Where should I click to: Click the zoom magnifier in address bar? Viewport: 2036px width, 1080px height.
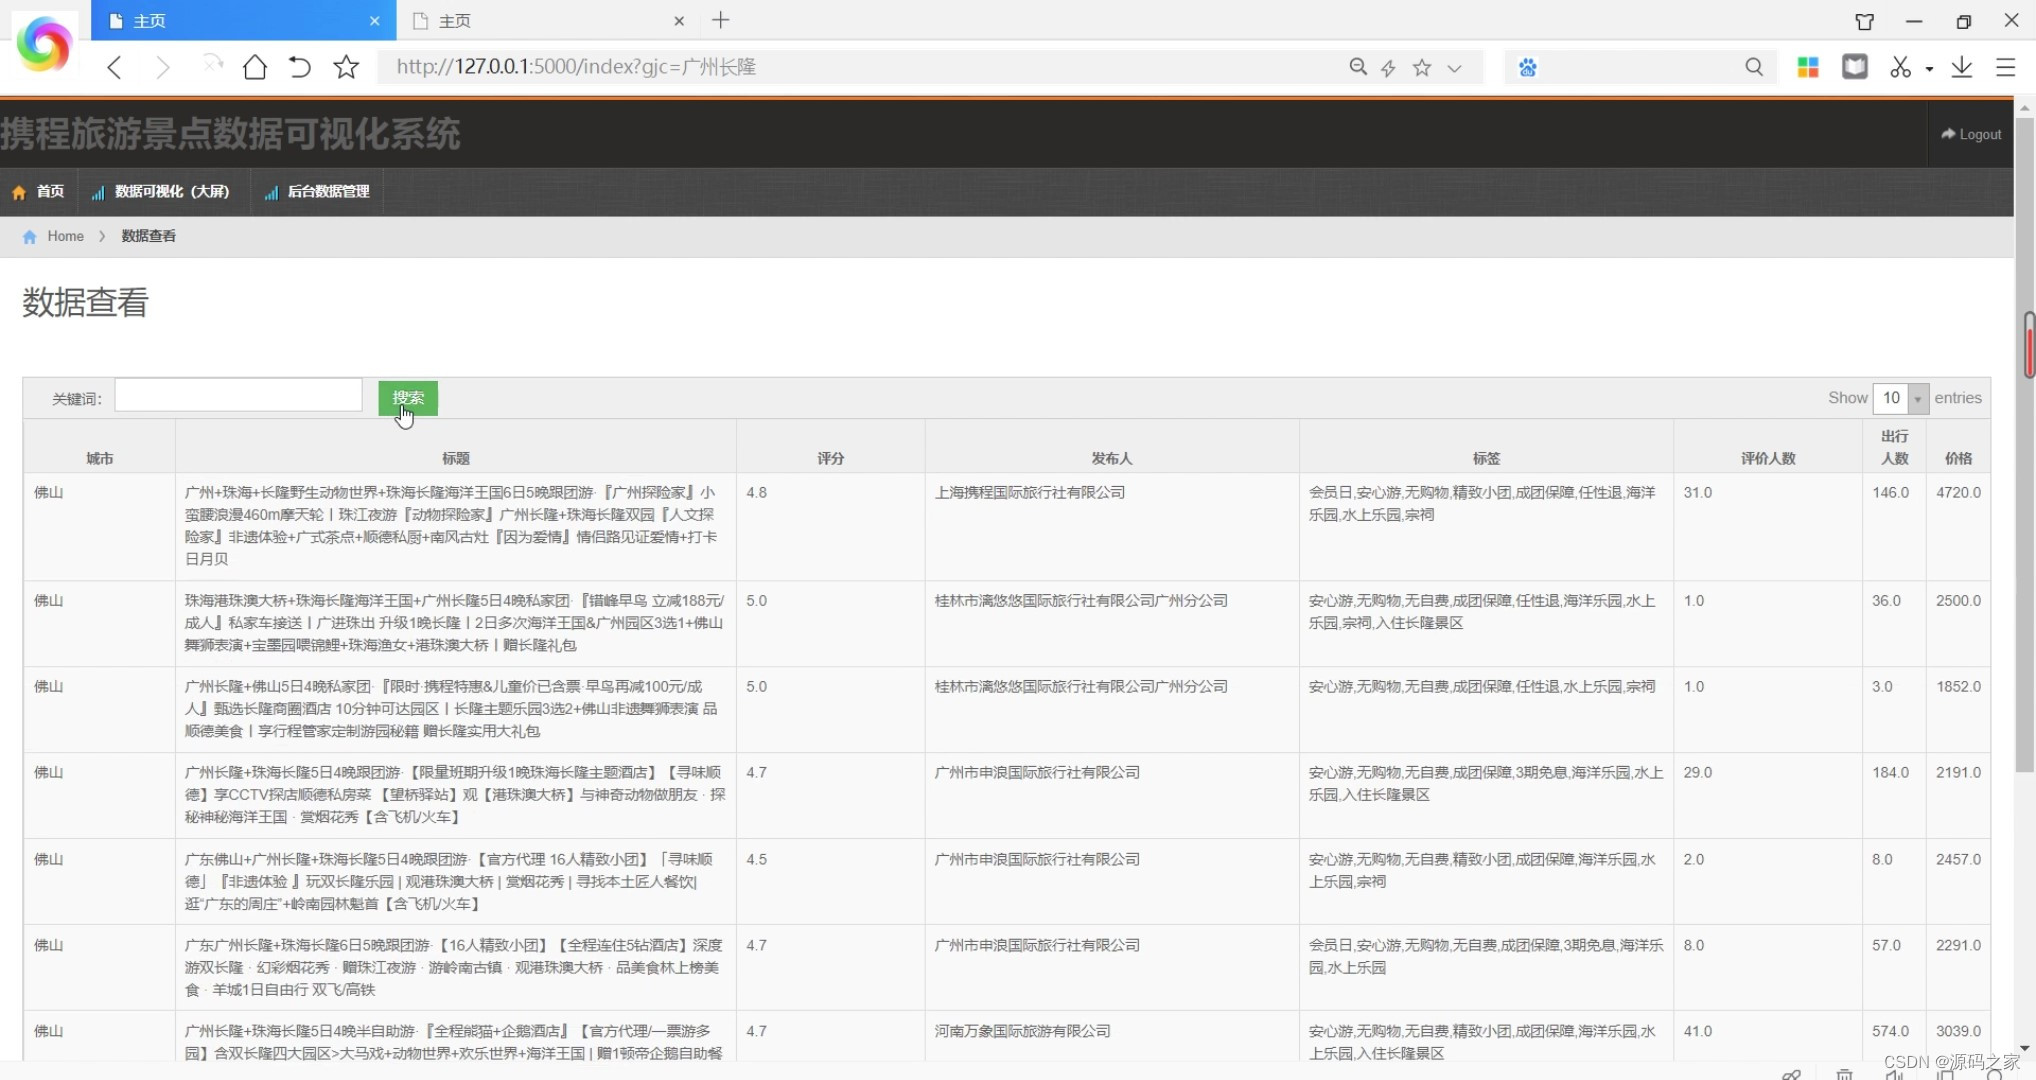(1357, 67)
